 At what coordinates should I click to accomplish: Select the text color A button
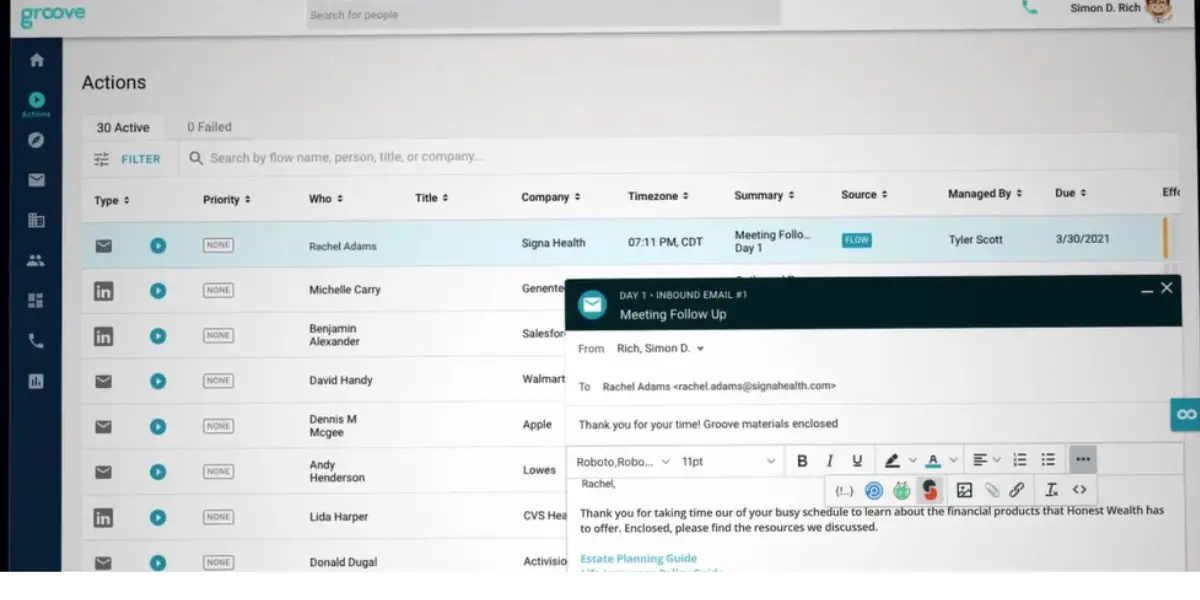point(933,461)
